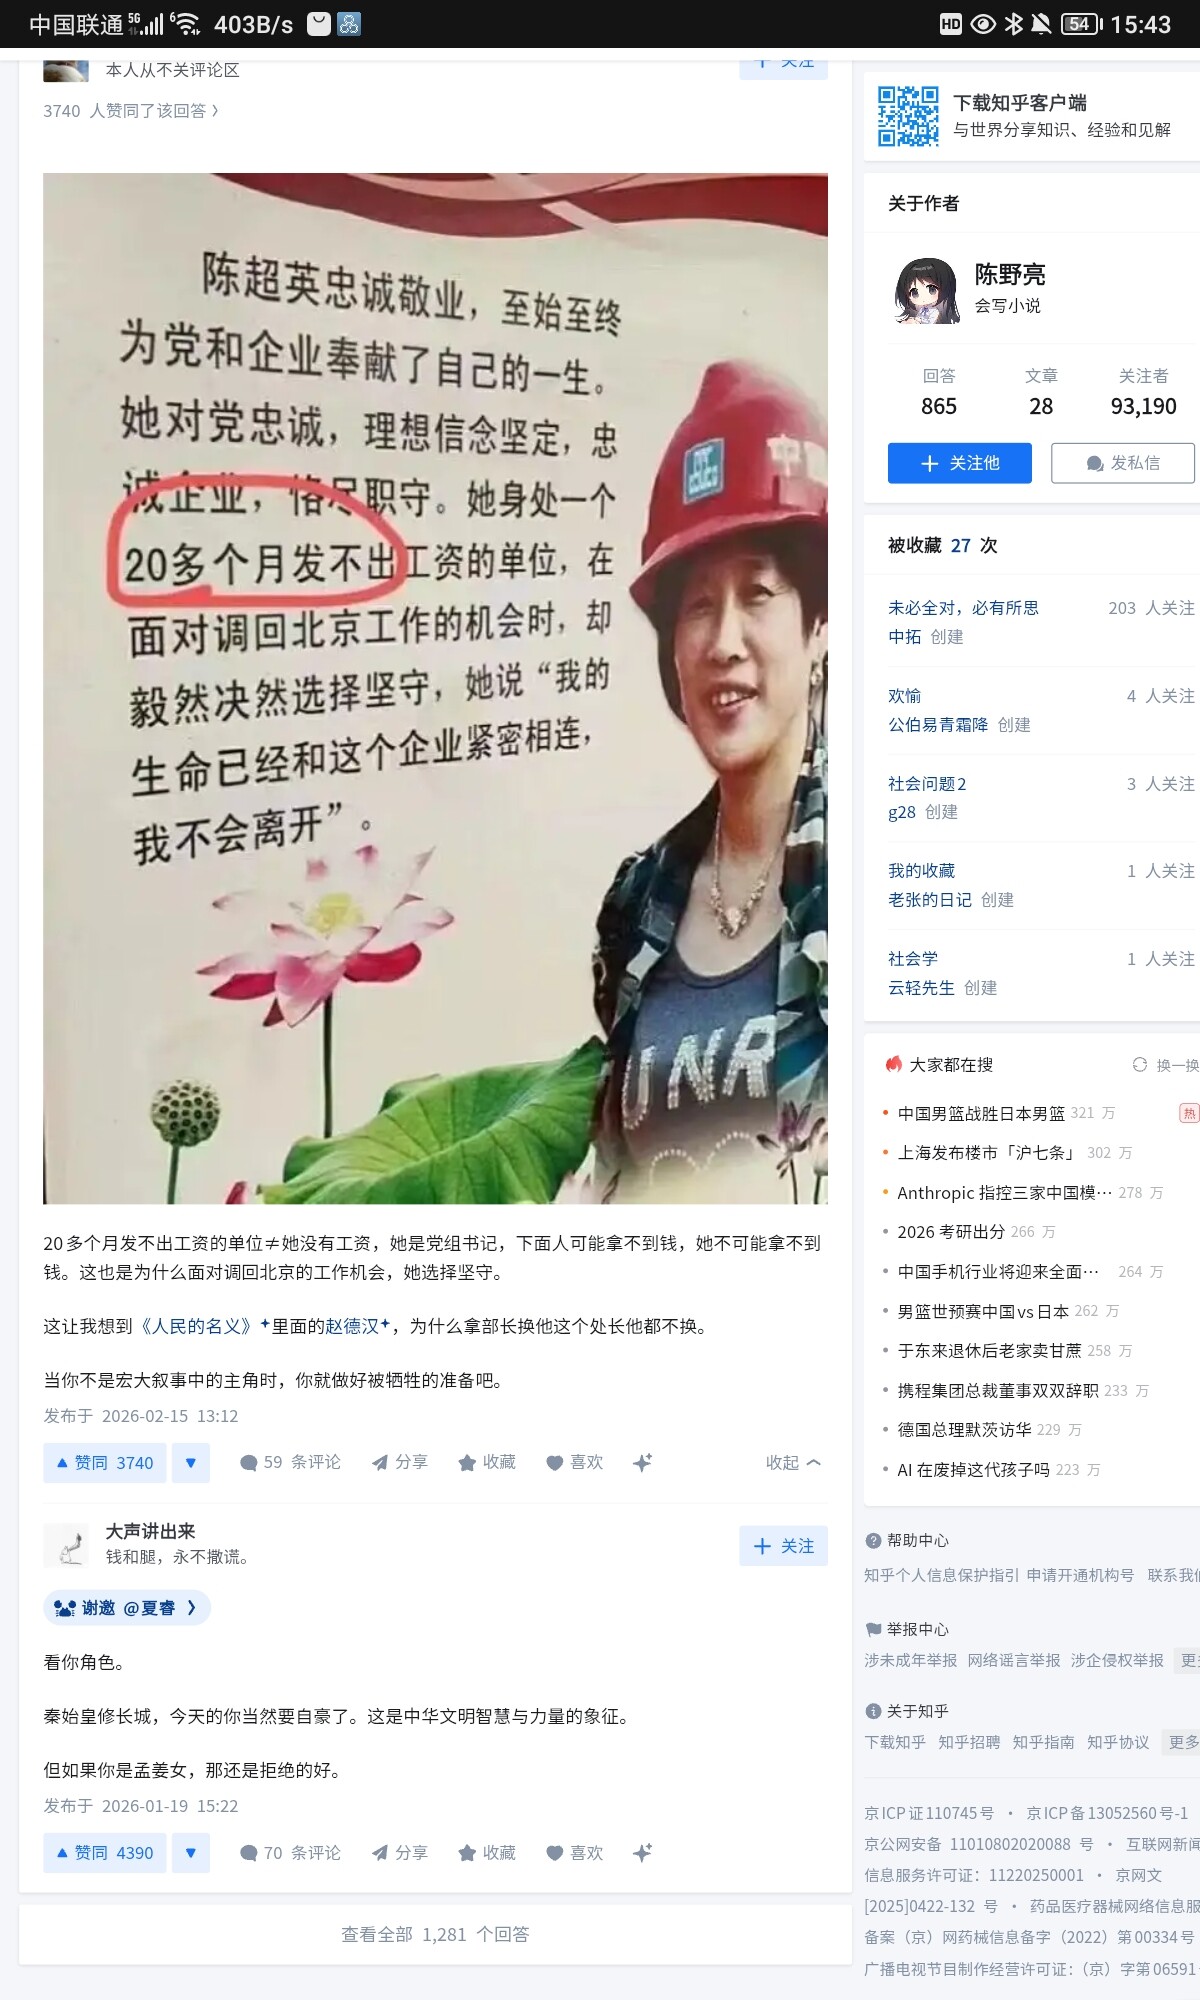Image resolution: width=1200 pixels, height=2000 pixels.
Task: Open the 59 comments bubble icon
Action: pos(249,1463)
